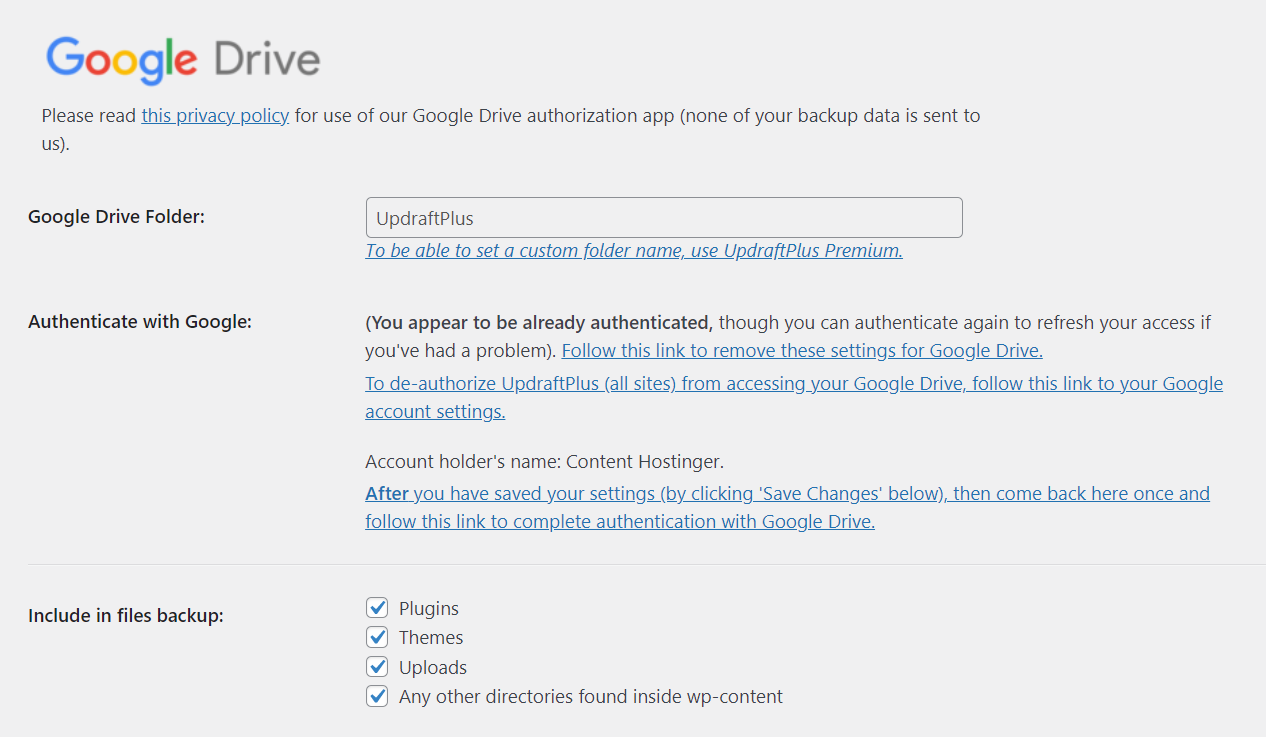Follow the complete authentication with Google Drive link

787,507
